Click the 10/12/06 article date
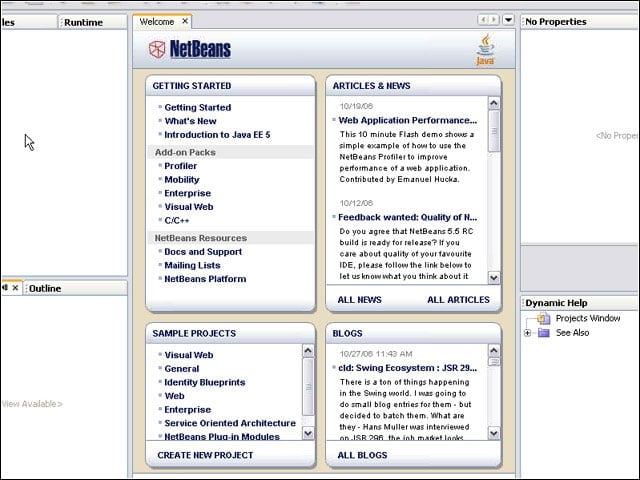This screenshot has height=480, width=640. click(356, 203)
